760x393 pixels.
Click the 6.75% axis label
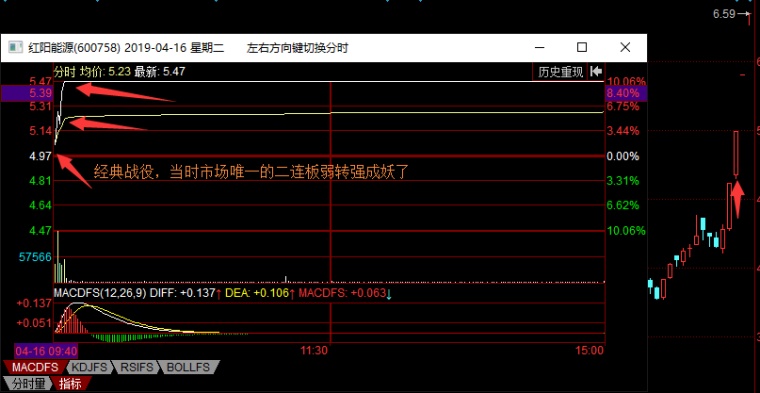623,107
